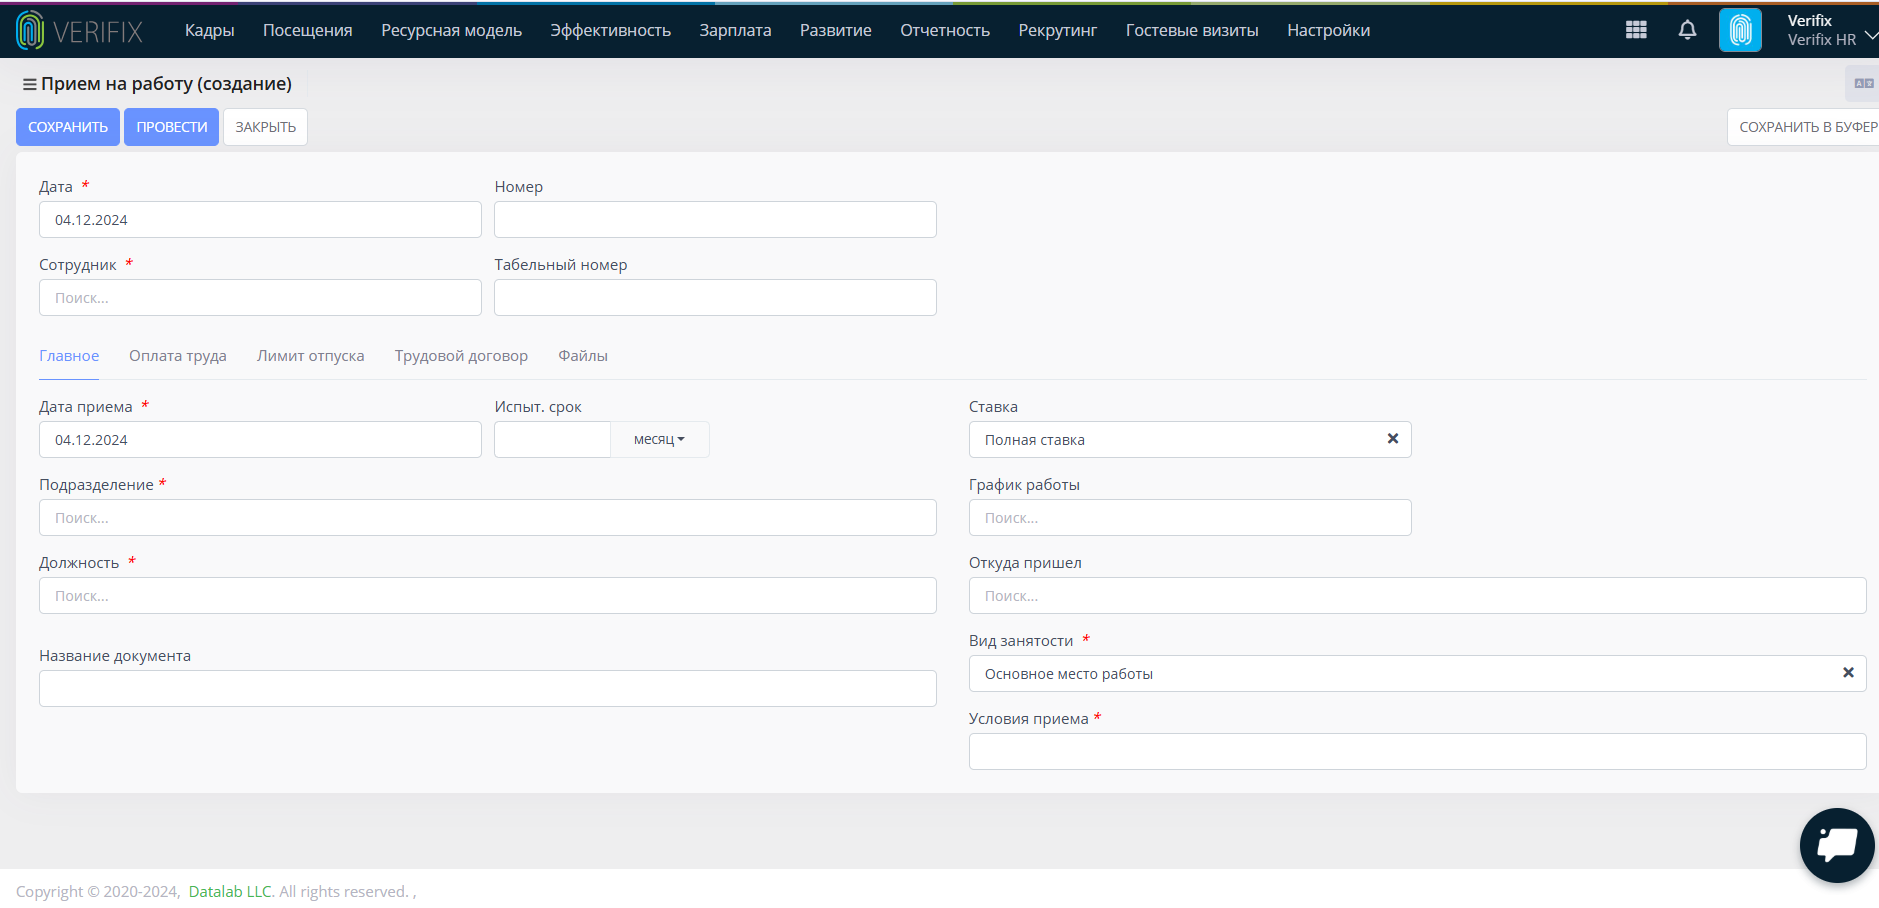Viewport: 1879px width, 908px height.
Task: Open the График работы search dropdown
Action: click(1190, 518)
